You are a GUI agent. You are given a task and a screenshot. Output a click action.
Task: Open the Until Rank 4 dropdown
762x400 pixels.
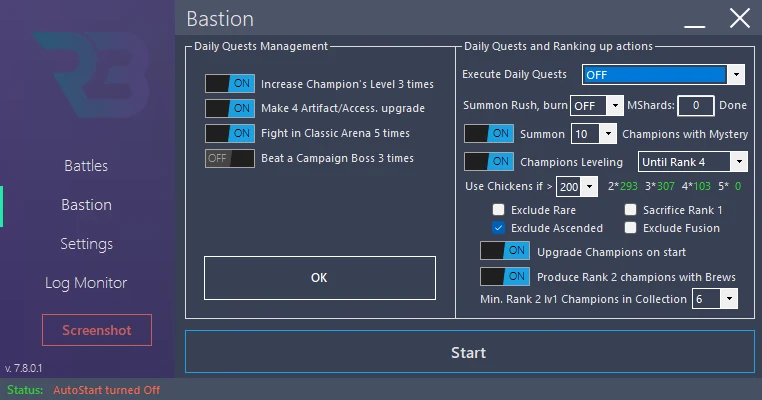click(693, 162)
